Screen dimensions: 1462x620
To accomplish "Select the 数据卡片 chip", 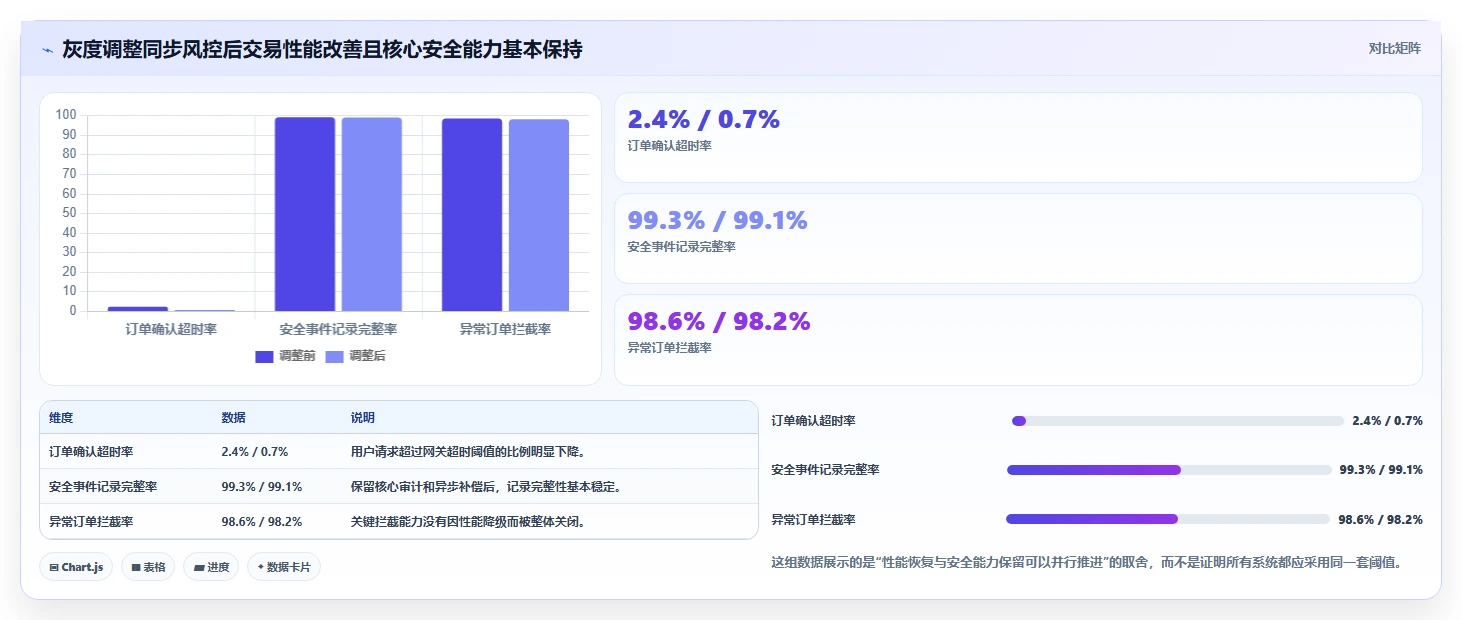I will [284, 567].
